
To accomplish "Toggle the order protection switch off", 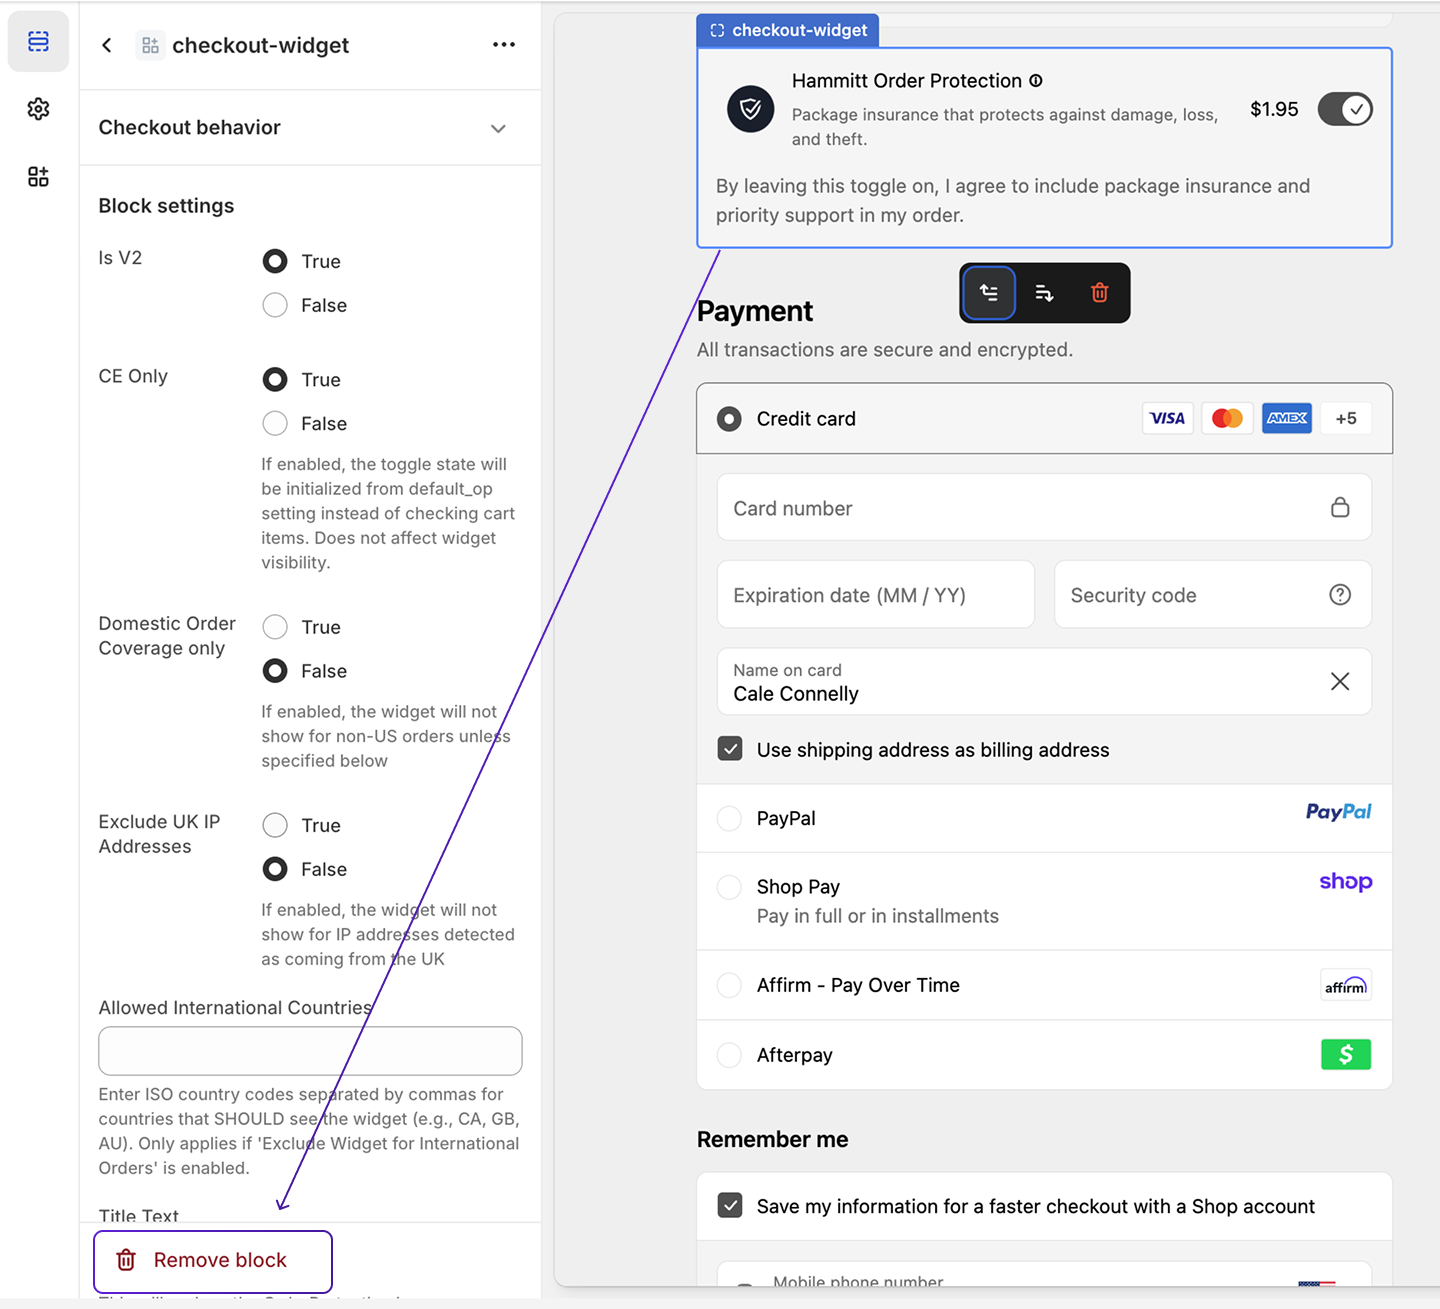I will (1345, 109).
